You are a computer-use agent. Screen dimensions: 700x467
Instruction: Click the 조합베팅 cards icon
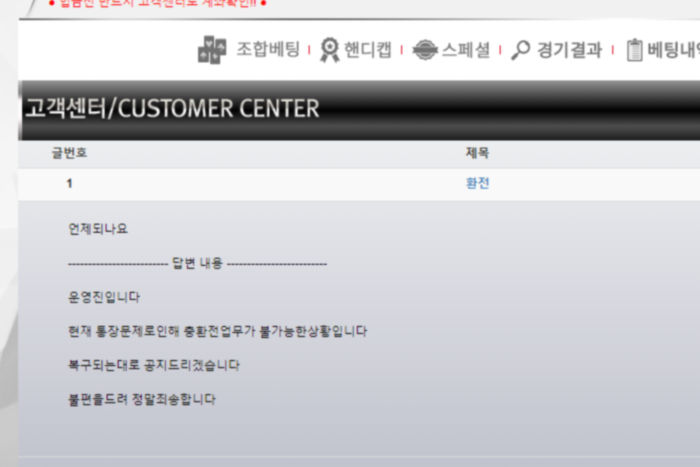[212, 50]
